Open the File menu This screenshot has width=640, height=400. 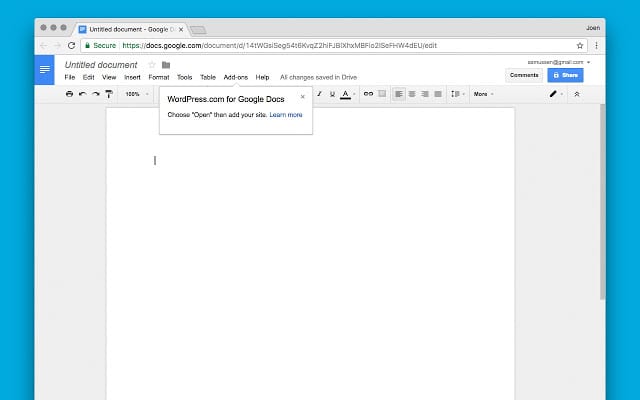click(x=70, y=77)
